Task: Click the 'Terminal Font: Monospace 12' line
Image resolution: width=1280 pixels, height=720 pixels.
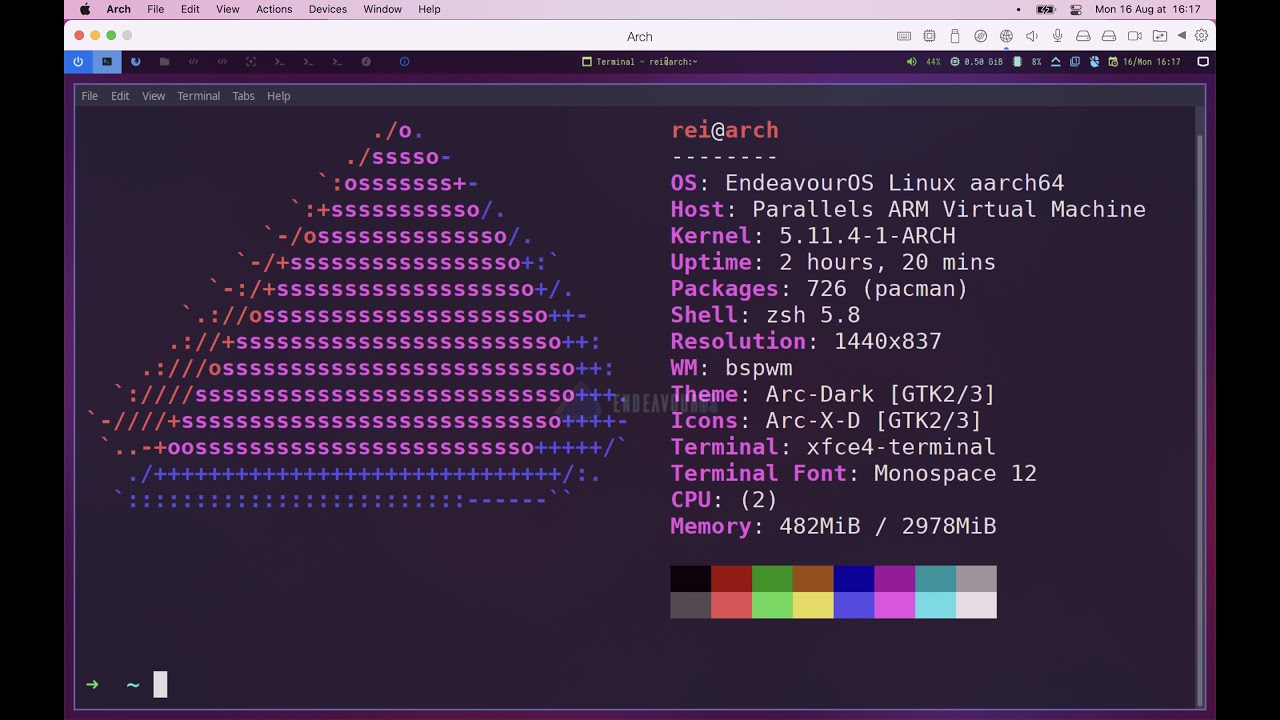Action: coord(854,473)
